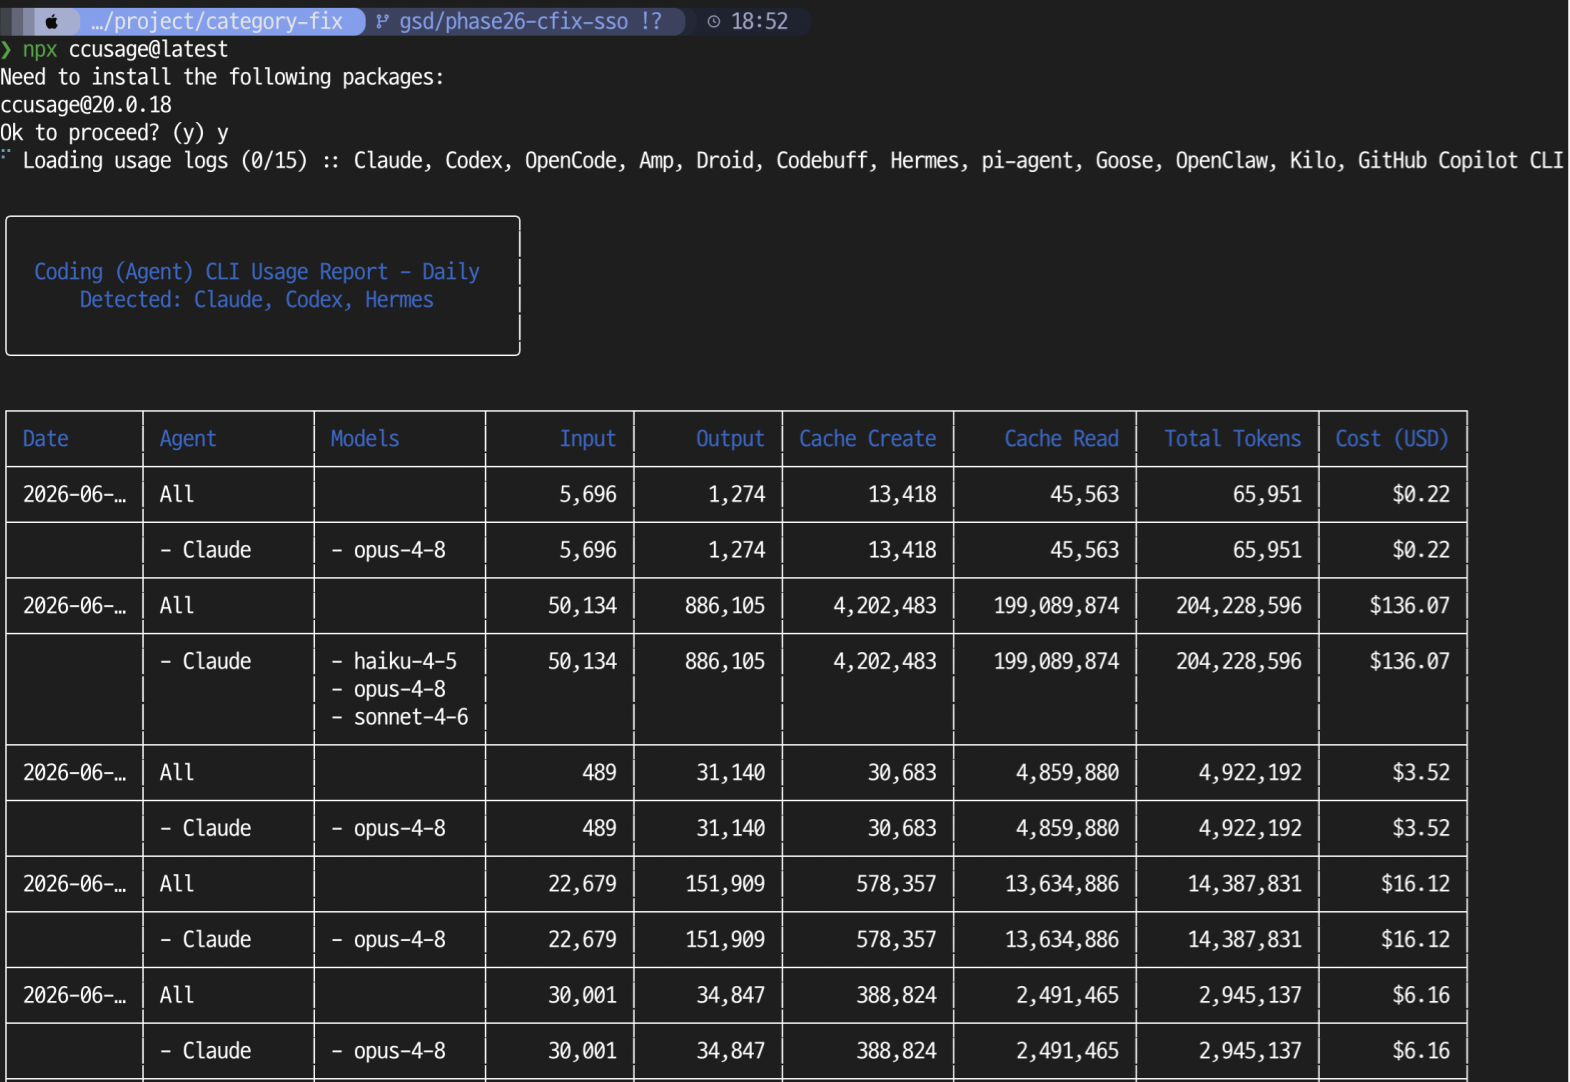Click the 'Coding (Agent) CLI Usage Report – Daily' title
1570x1082 pixels.
[257, 272]
